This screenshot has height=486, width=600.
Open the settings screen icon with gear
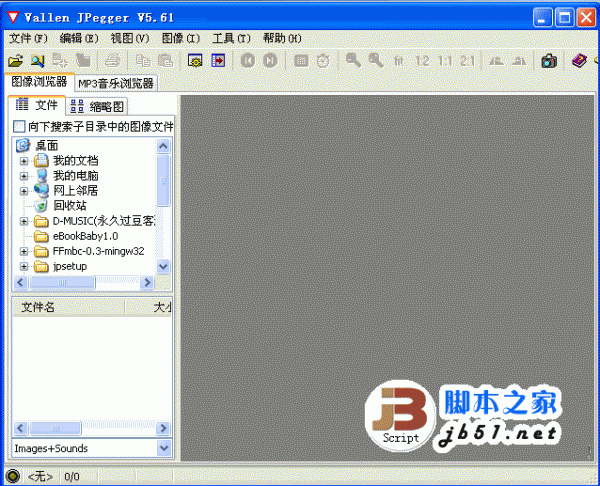tap(195, 61)
